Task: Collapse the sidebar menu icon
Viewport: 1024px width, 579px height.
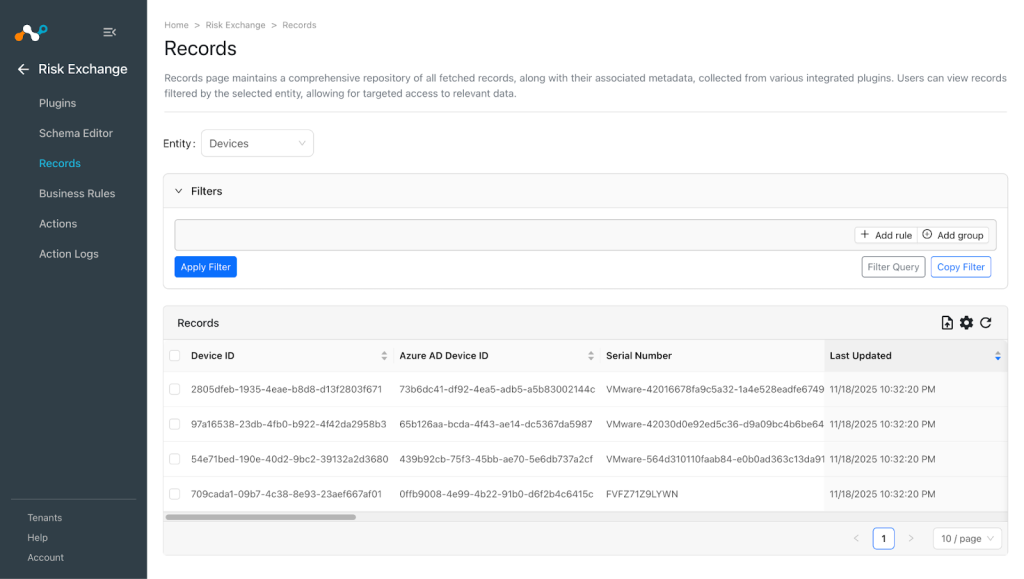Action: [x=110, y=32]
